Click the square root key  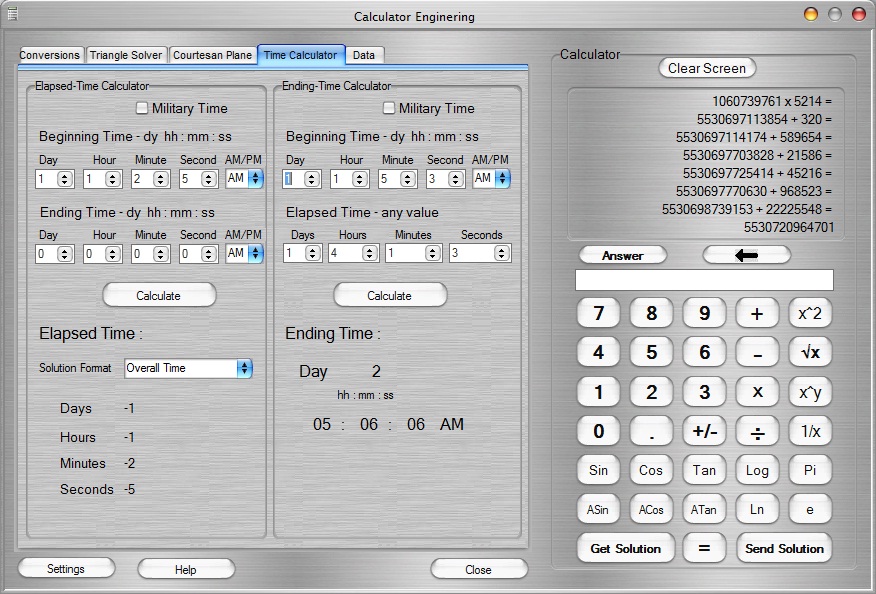coord(810,353)
